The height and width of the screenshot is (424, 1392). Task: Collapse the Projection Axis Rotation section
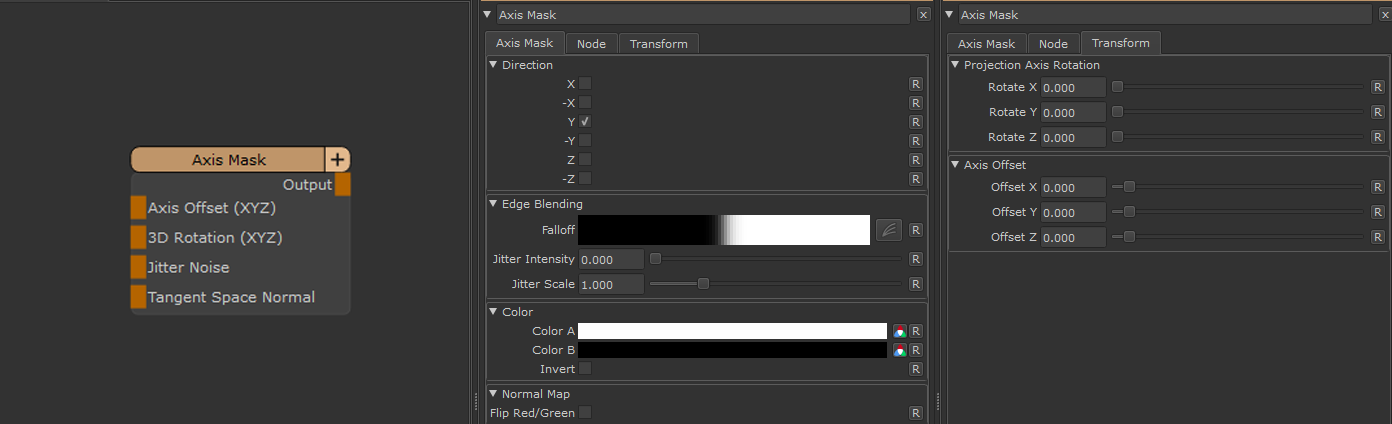point(956,65)
